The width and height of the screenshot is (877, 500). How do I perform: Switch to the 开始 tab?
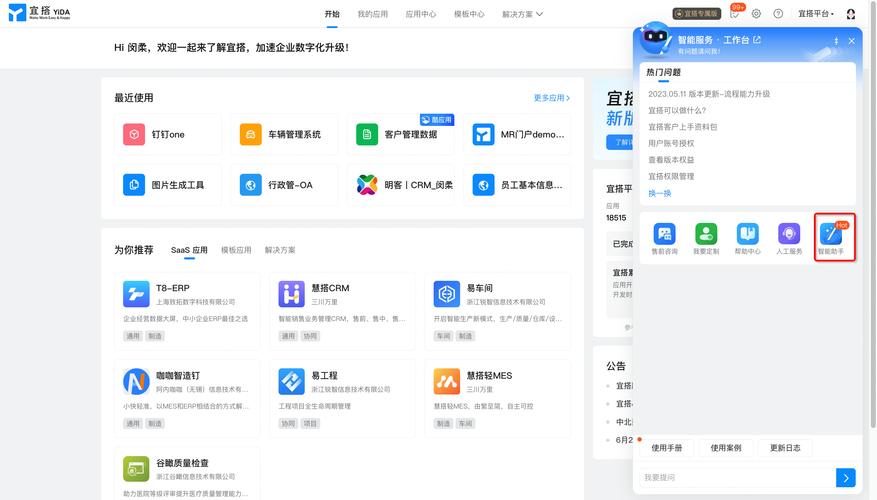point(332,14)
